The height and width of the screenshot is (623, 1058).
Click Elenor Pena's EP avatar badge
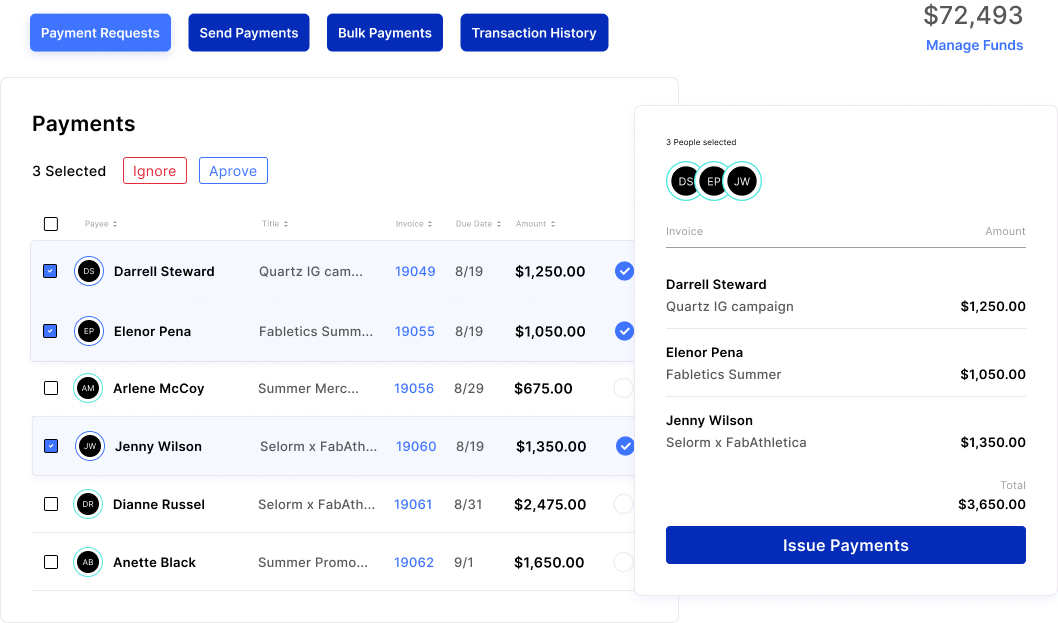click(88, 331)
